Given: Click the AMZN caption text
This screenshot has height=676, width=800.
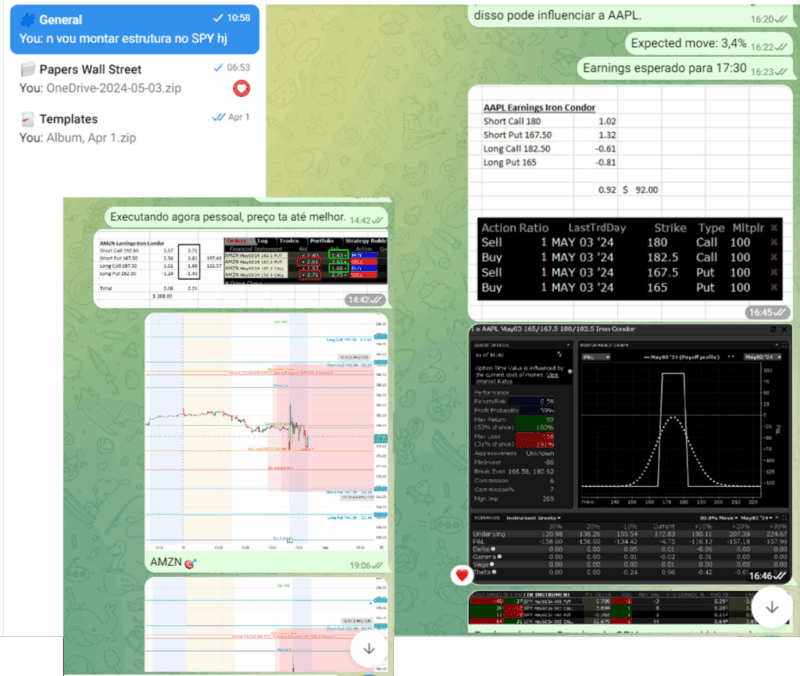Looking at the screenshot, I should coord(166,562).
